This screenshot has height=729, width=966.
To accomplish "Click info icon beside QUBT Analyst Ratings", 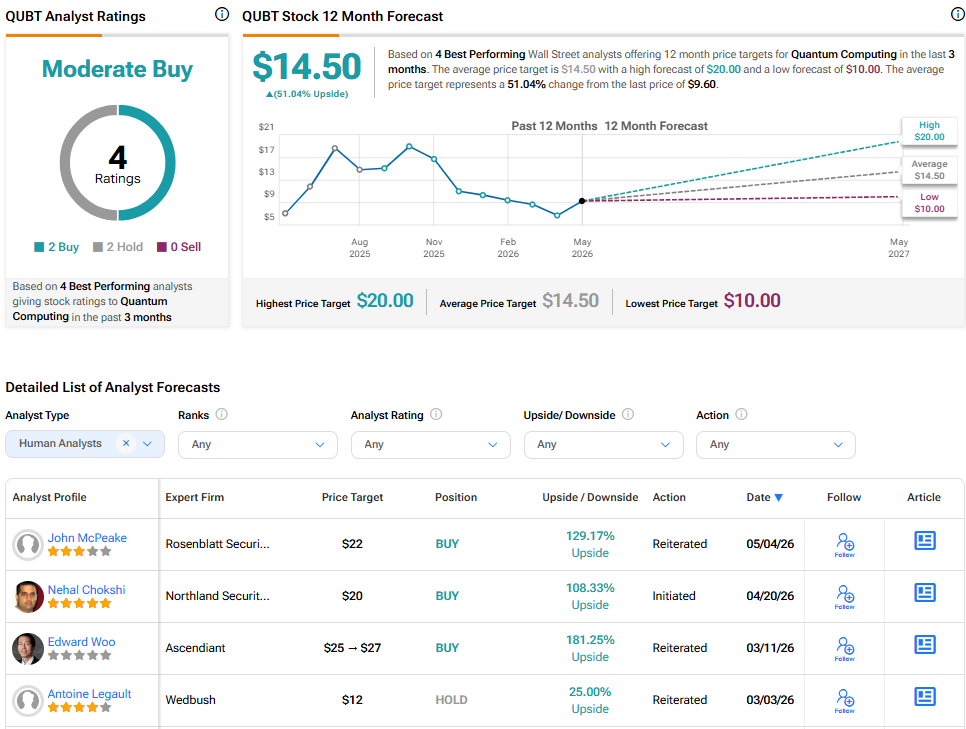I will (x=222, y=14).
